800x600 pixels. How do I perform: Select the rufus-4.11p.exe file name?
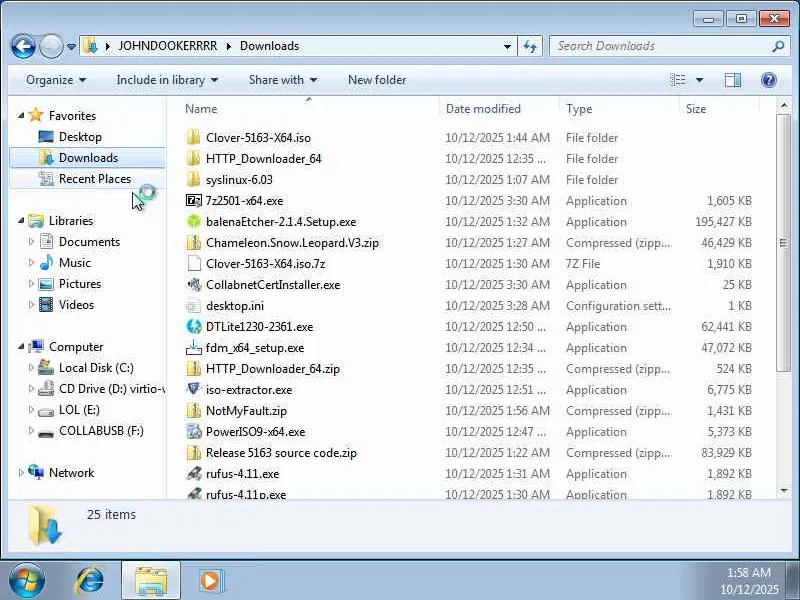[x=246, y=494]
